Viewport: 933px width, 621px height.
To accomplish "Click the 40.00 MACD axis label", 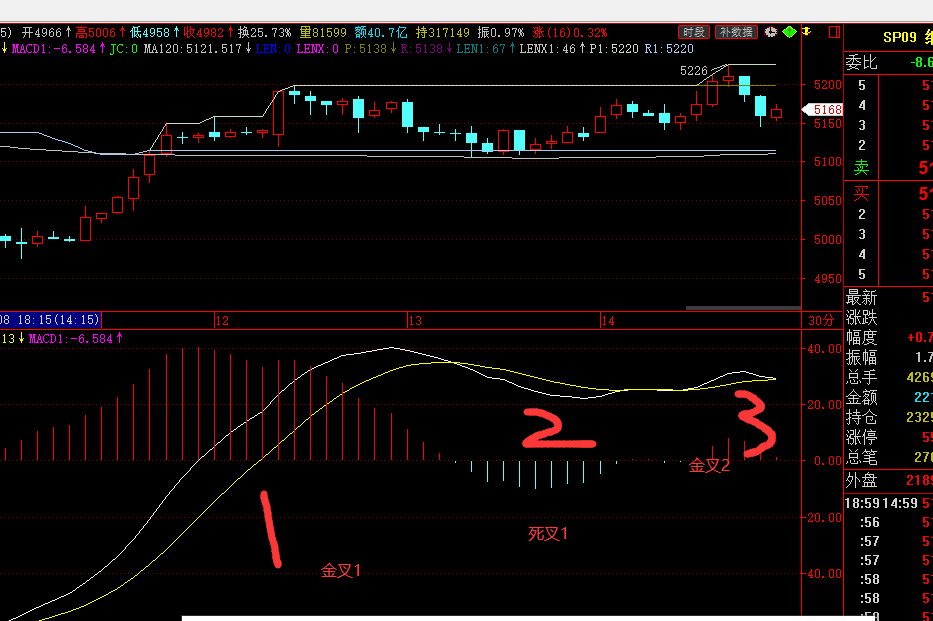I will click(x=824, y=349).
